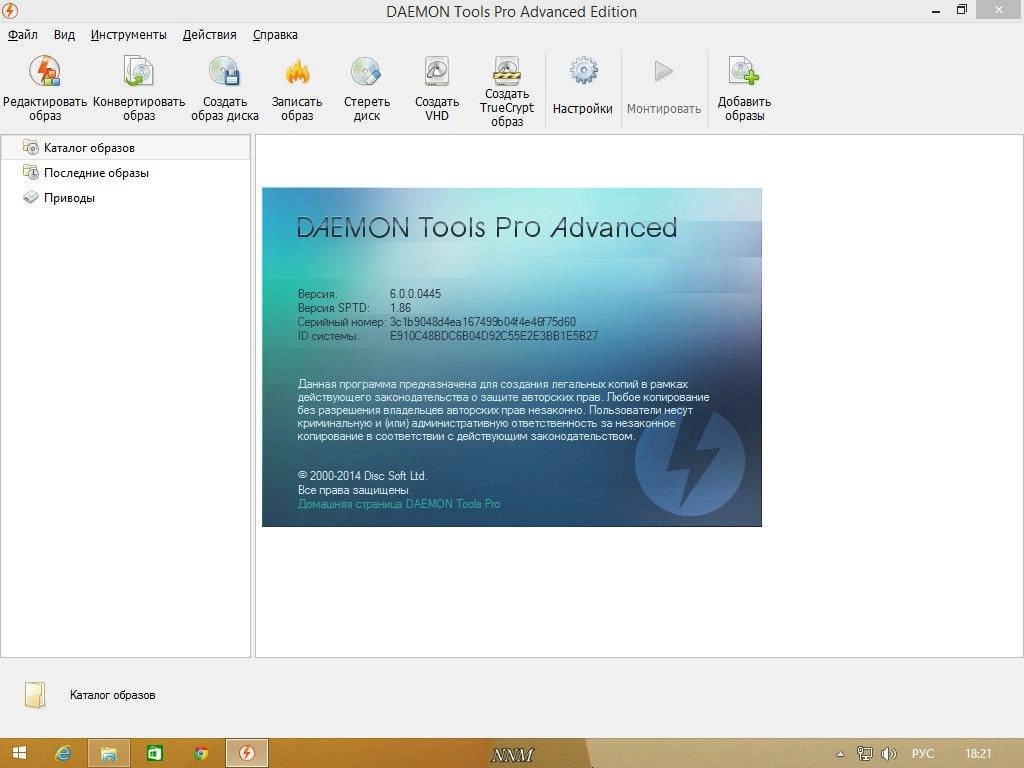Click the © 2000-2014 Disc Soft Ltd. text
The width and height of the screenshot is (1024, 768).
(x=362, y=476)
